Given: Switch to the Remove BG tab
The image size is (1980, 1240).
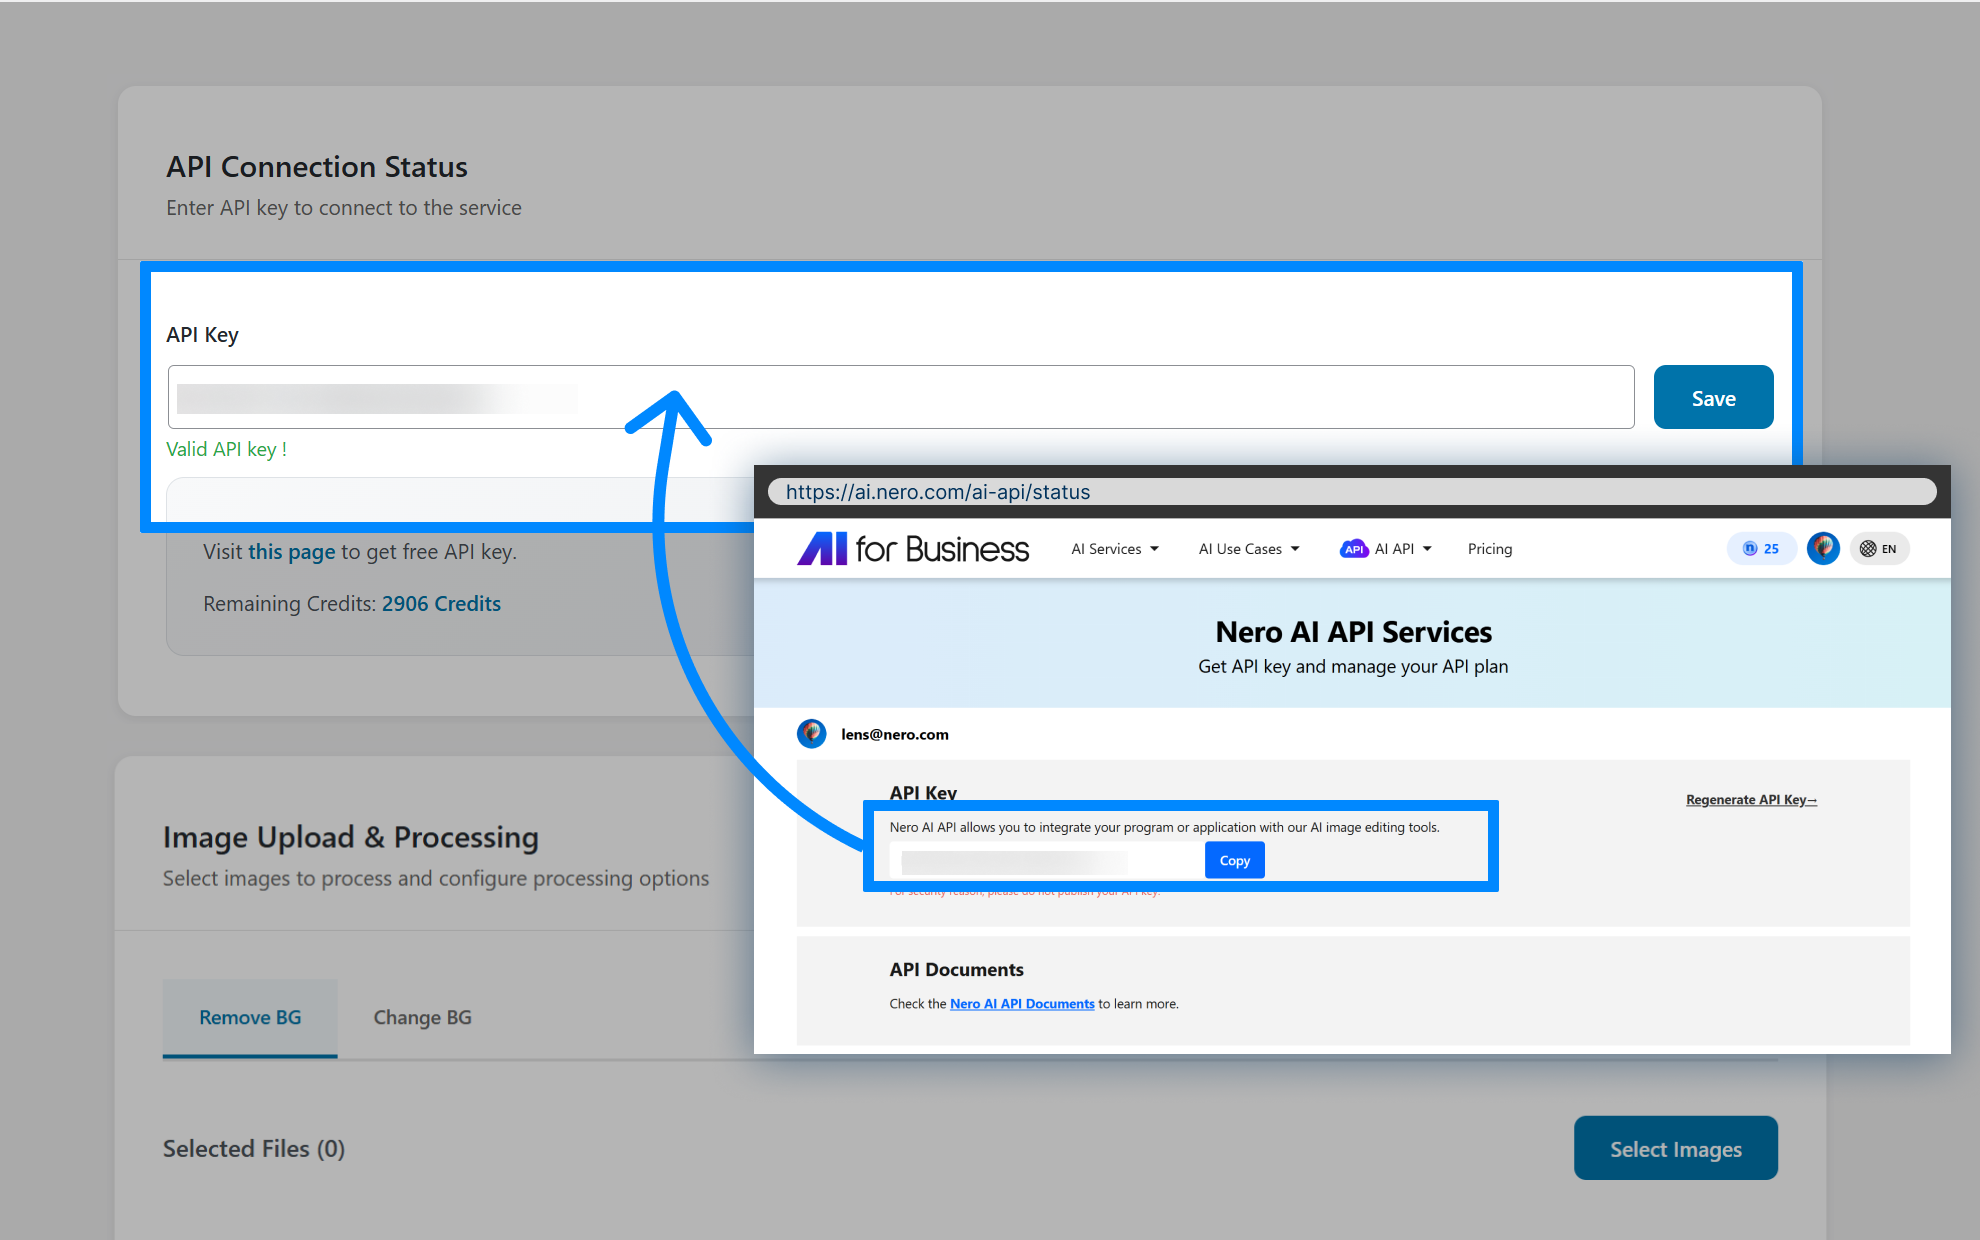Looking at the screenshot, I should coord(250,1017).
